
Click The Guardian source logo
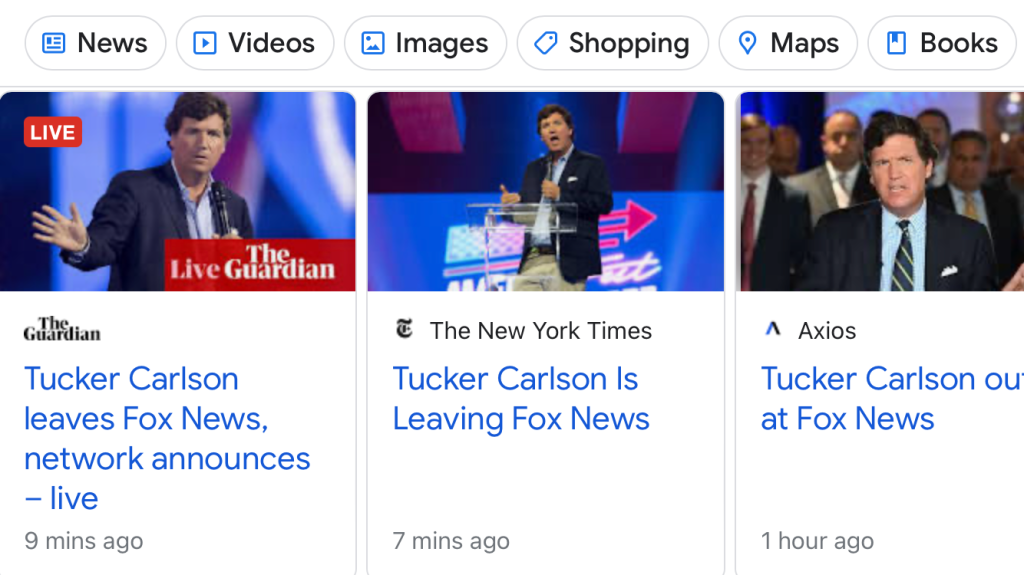62,330
